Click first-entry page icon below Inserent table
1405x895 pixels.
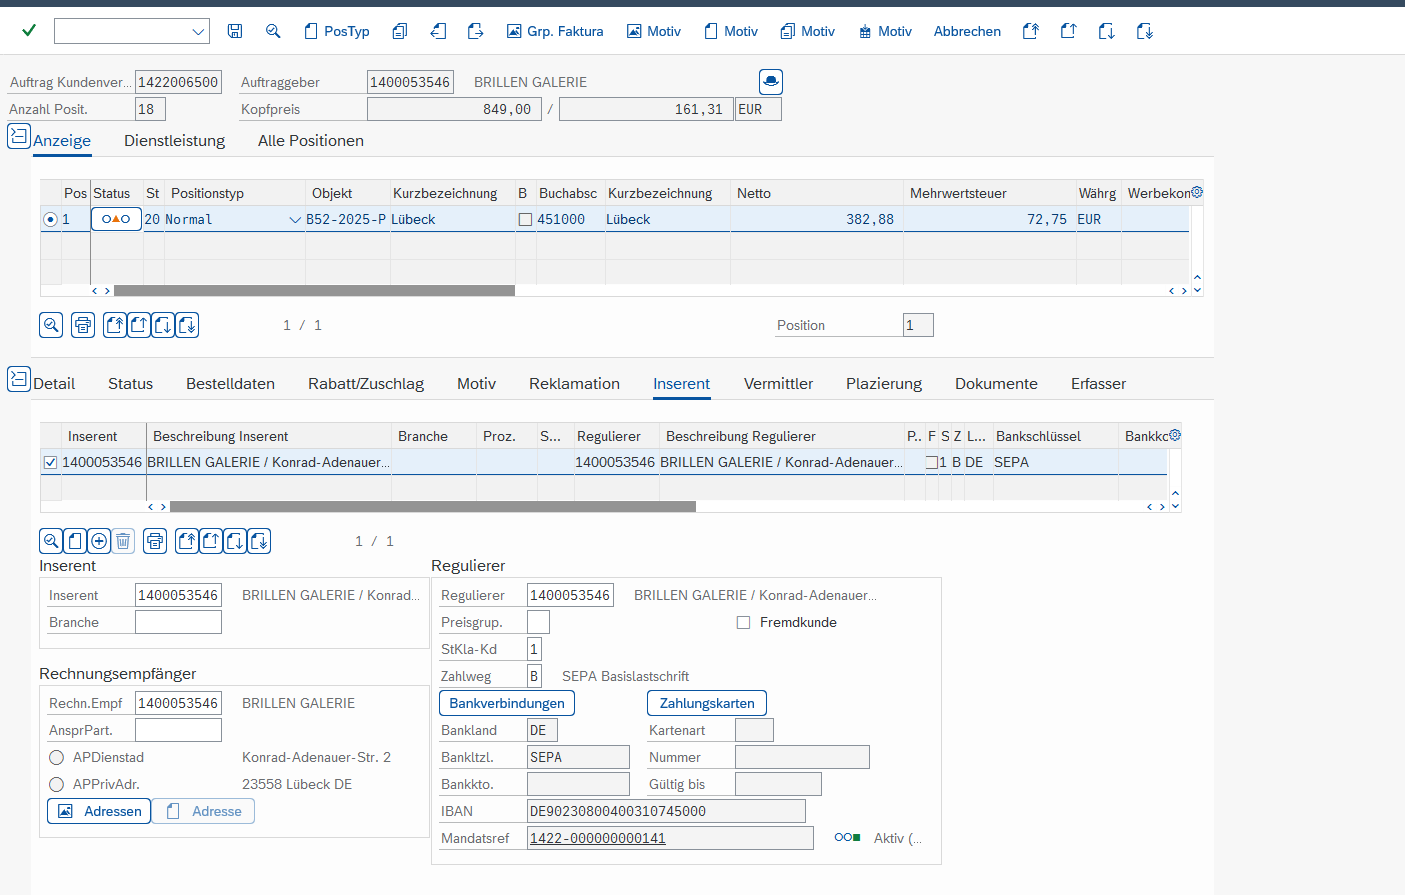[187, 541]
